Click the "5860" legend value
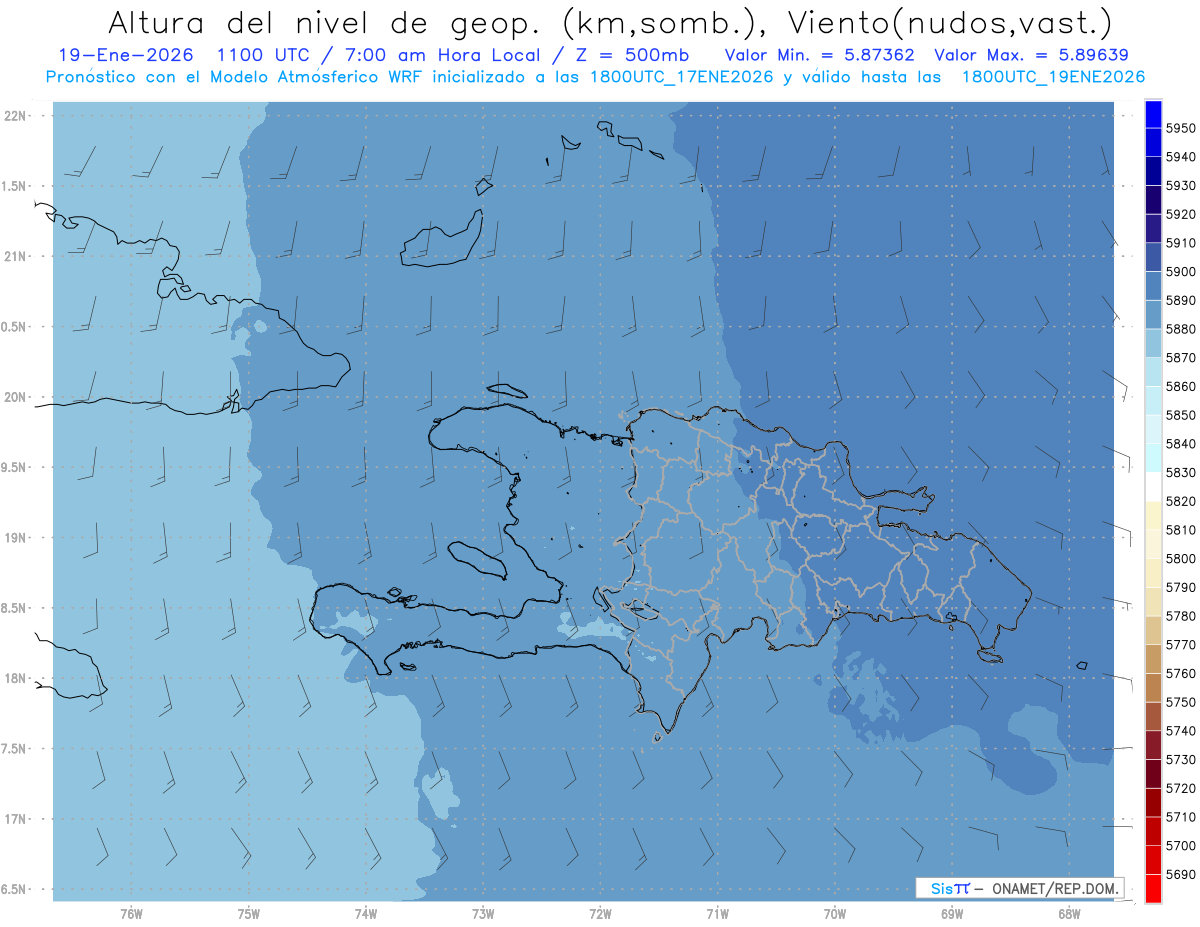This screenshot has width=1200, height=927. click(x=1181, y=386)
